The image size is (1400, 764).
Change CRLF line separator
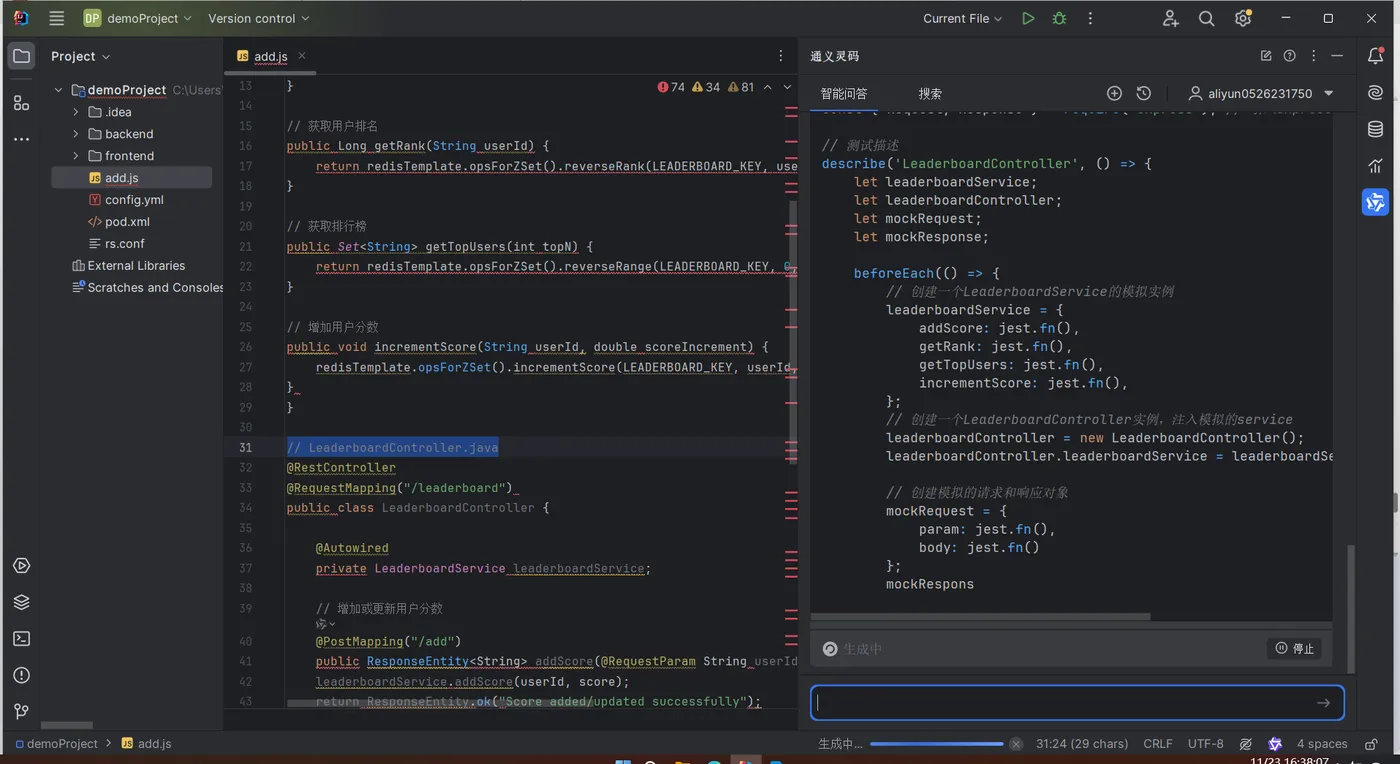1158,744
